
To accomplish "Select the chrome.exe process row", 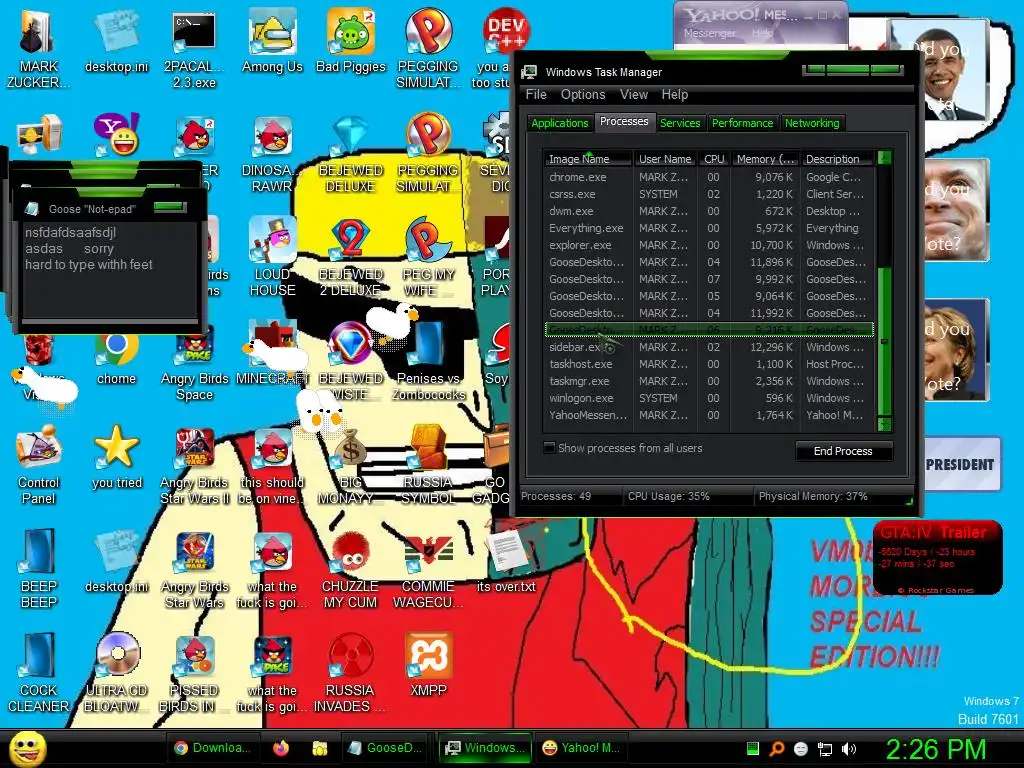I will (x=709, y=177).
